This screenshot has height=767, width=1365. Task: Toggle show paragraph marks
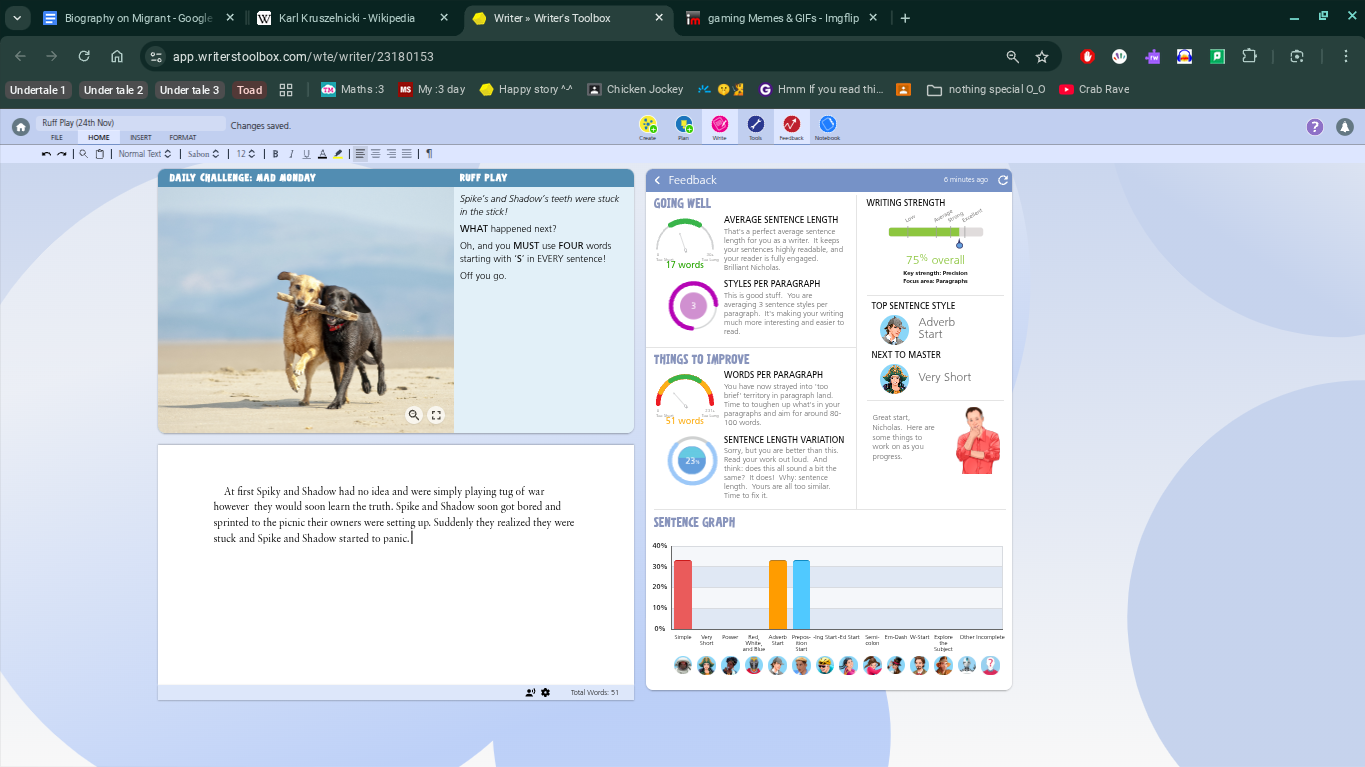click(429, 154)
